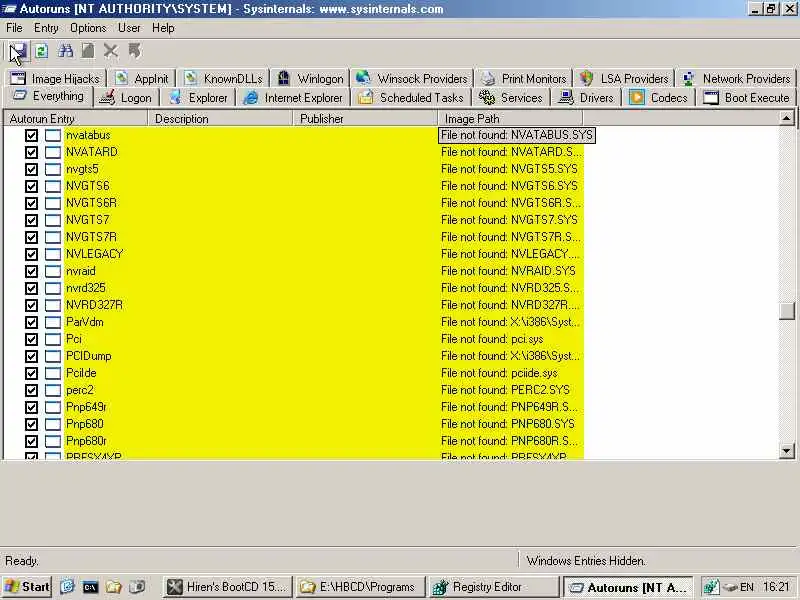Disable the Pnp649r autorun entry

click(31, 407)
